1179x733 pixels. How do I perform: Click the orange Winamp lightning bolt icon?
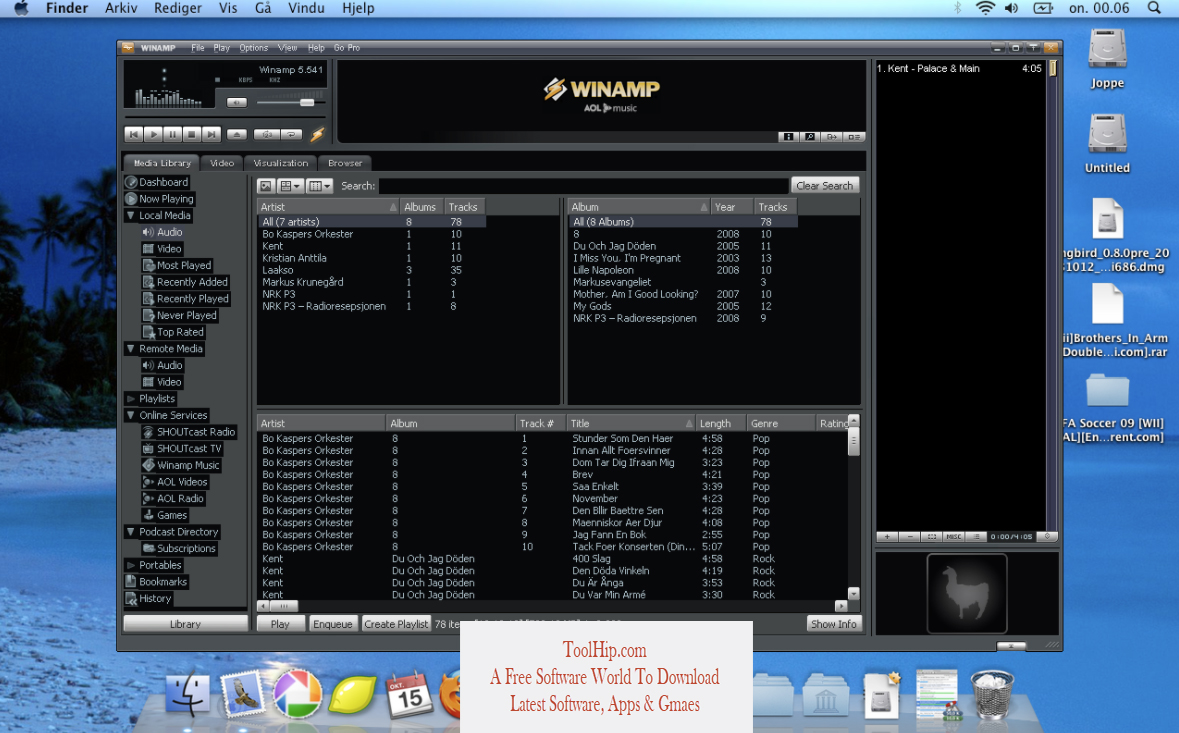click(317, 135)
